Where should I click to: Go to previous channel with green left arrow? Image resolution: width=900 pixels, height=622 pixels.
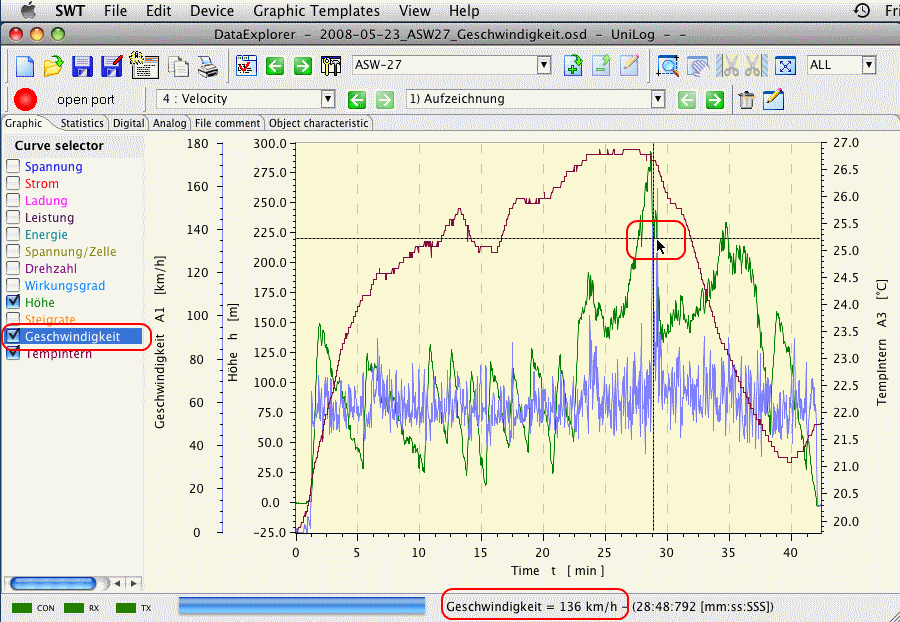click(x=357, y=100)
